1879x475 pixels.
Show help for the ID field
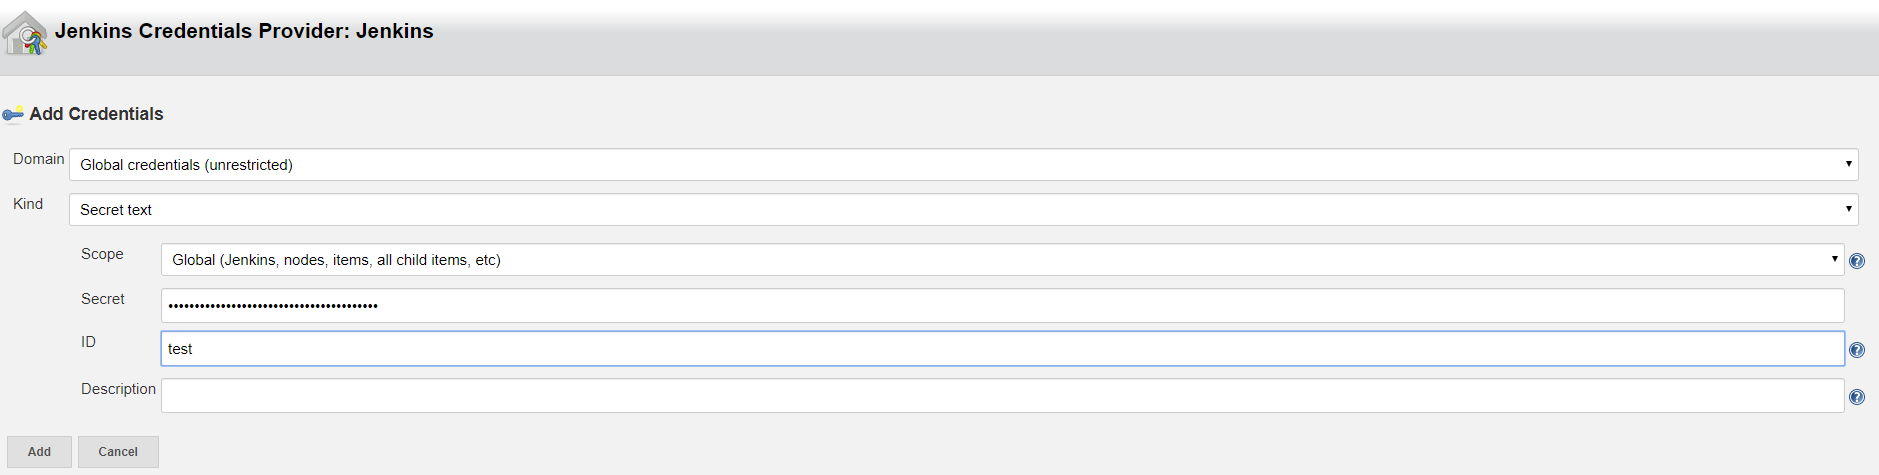click(x=1857, y=350)
